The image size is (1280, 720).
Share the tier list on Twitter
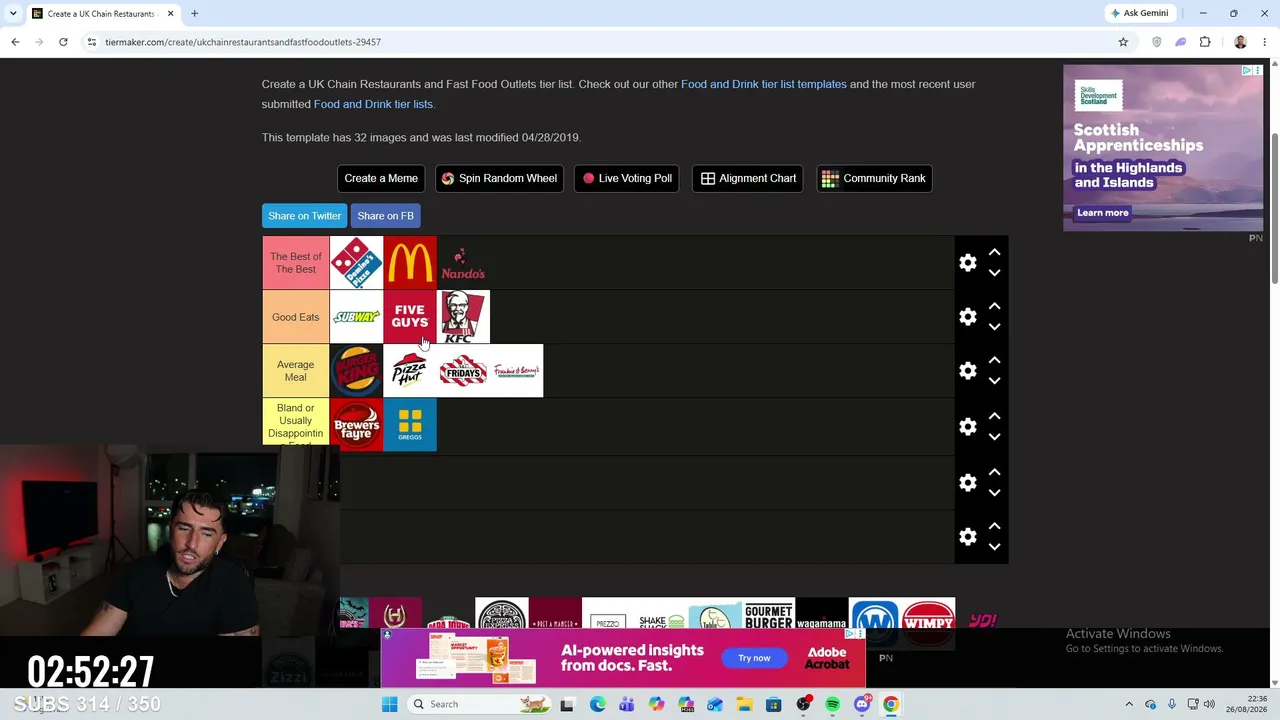[x=305, y=216]
